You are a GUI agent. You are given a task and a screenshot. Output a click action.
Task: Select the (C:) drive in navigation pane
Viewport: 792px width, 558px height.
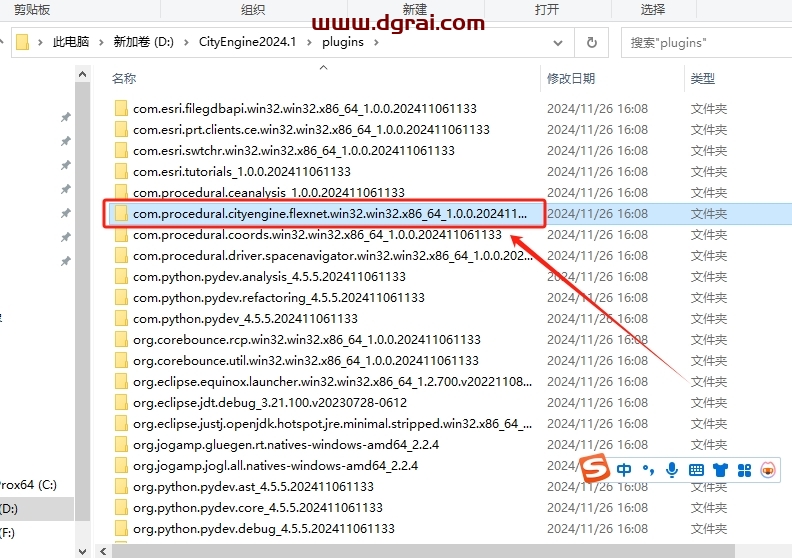(x=28, y=485)
